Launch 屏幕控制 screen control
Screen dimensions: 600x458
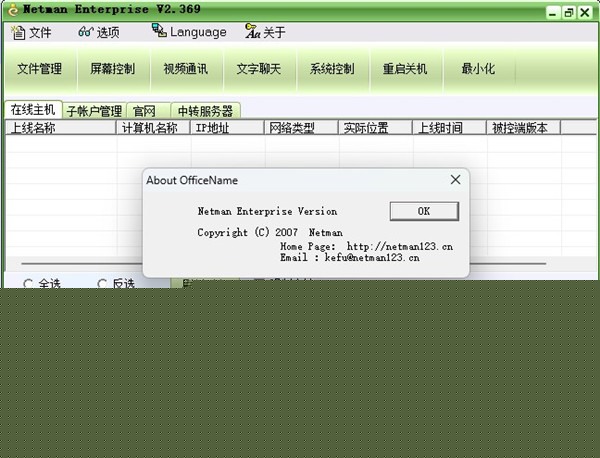click(x=113, y=69)
